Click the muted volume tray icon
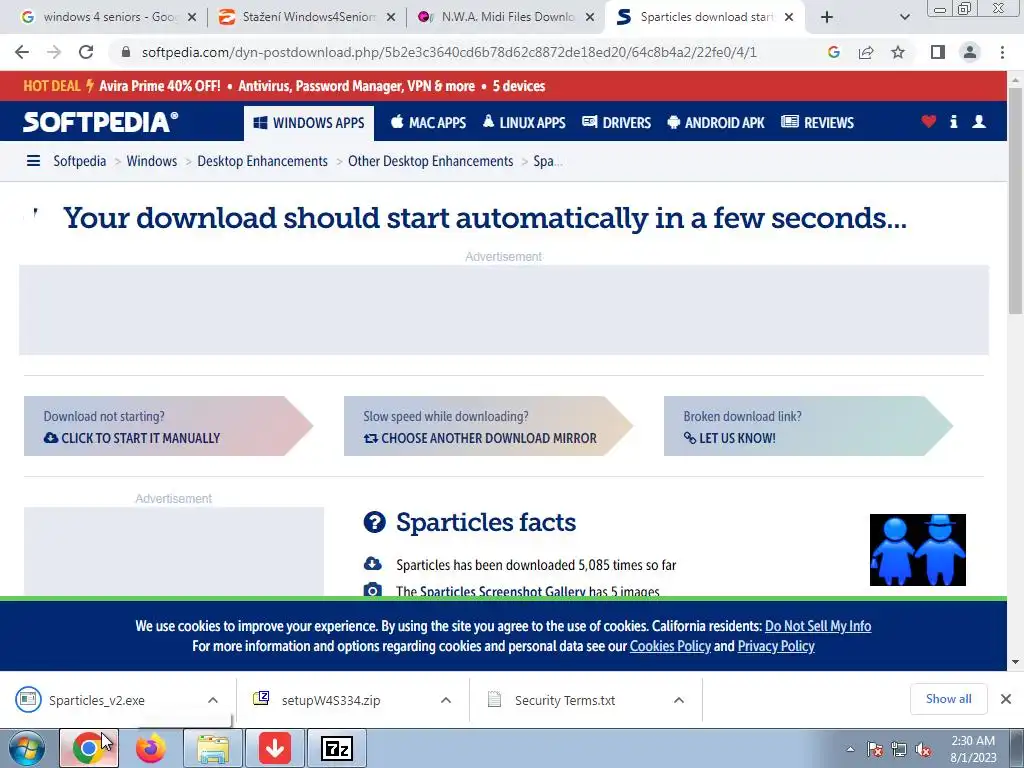This screenshot has width=1024, height=768. [923, 750]
